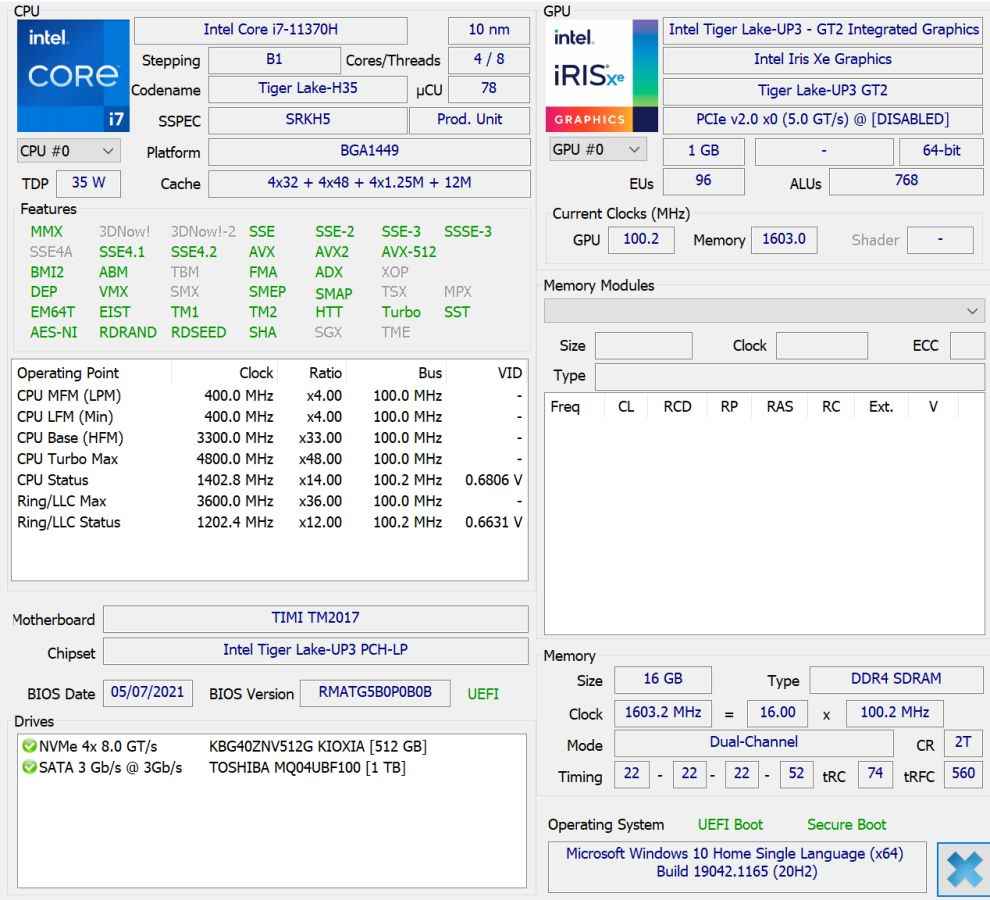Select the CPU MFM (LPM) row
The height and width of the screenshot is (900, 990).
coord(270,396)
